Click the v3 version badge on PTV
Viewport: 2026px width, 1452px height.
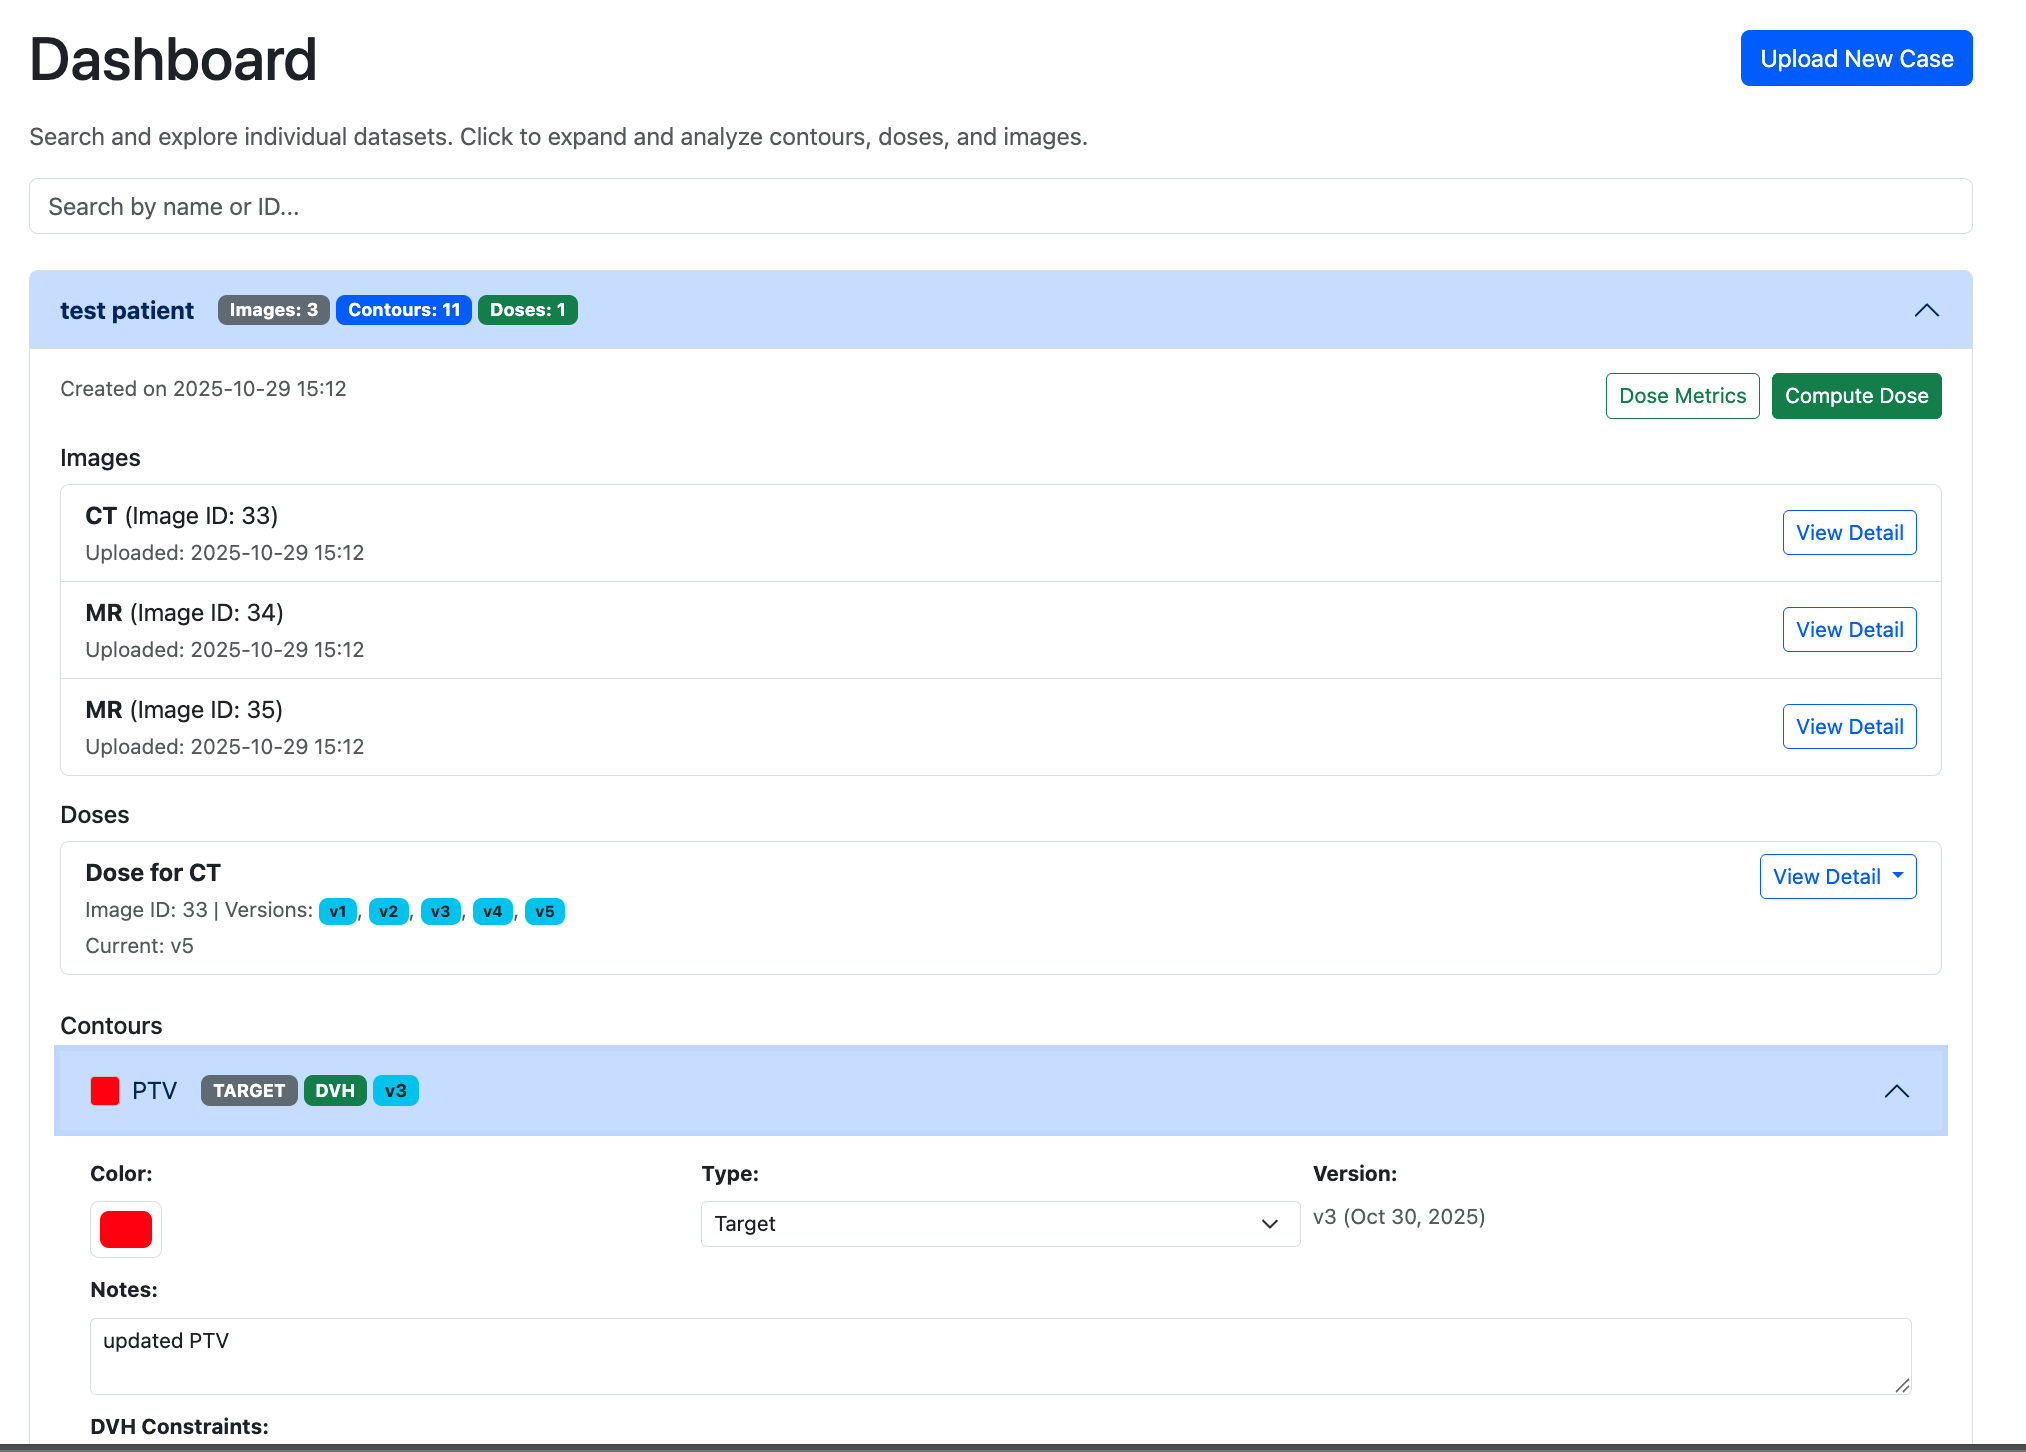pyautogui.click(x=395, y=1090)
